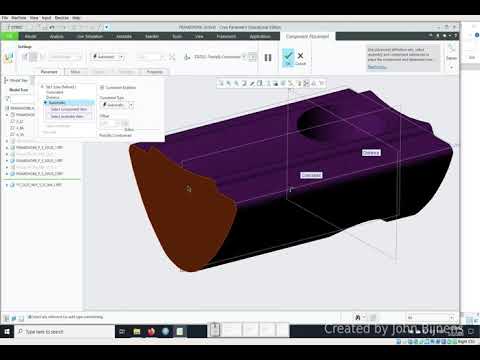Click the 3D dragger toggle icon in dashboard

pyautogui.click(x=187, y=57)
